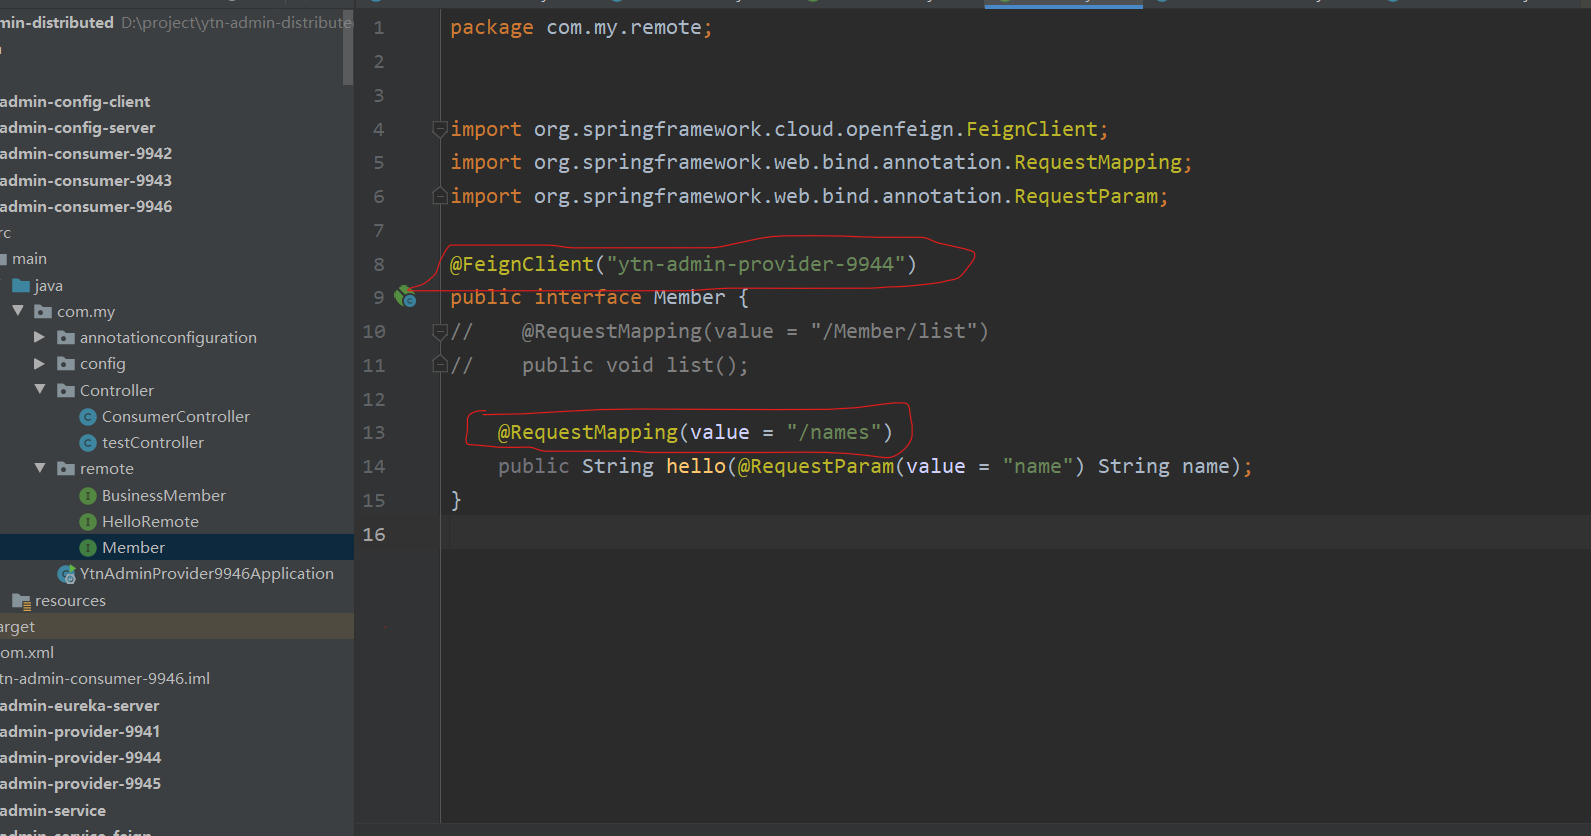Select the main folder in tree
Screen dimensions: 1591x836
[29, 258]
